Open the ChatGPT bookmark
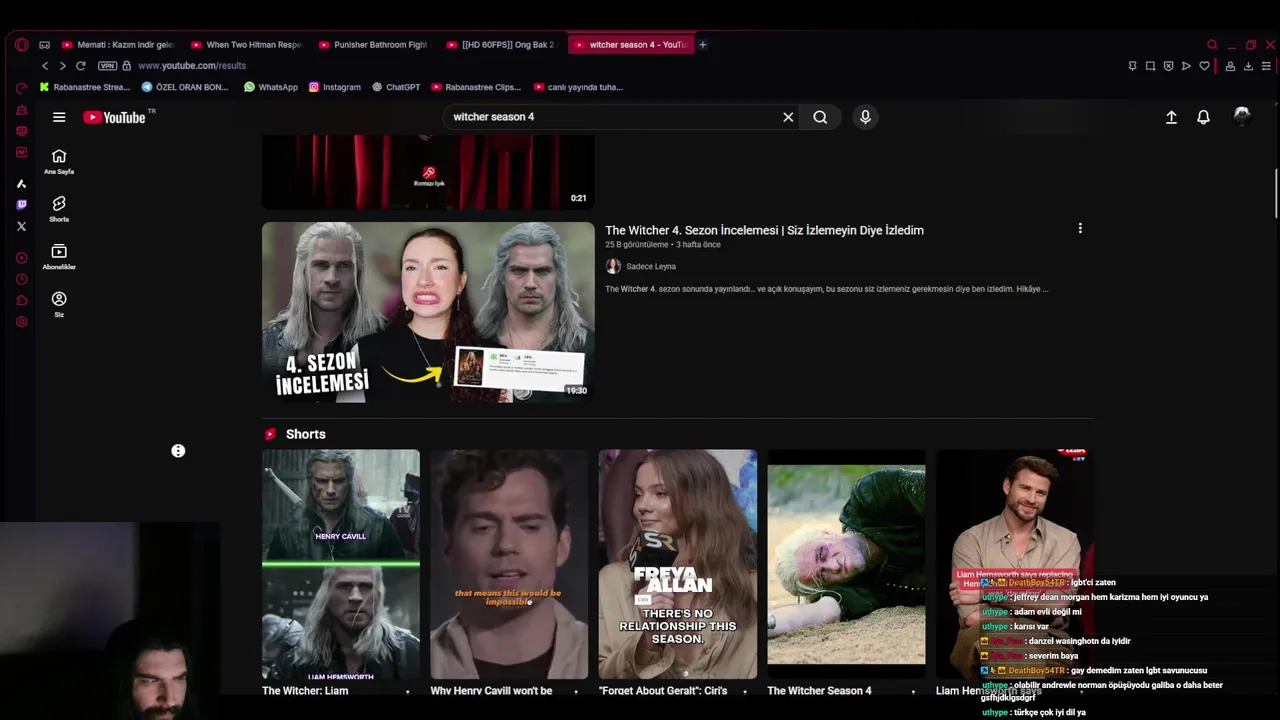Screen dimensions: 1280x720 (x=396, y=87)
